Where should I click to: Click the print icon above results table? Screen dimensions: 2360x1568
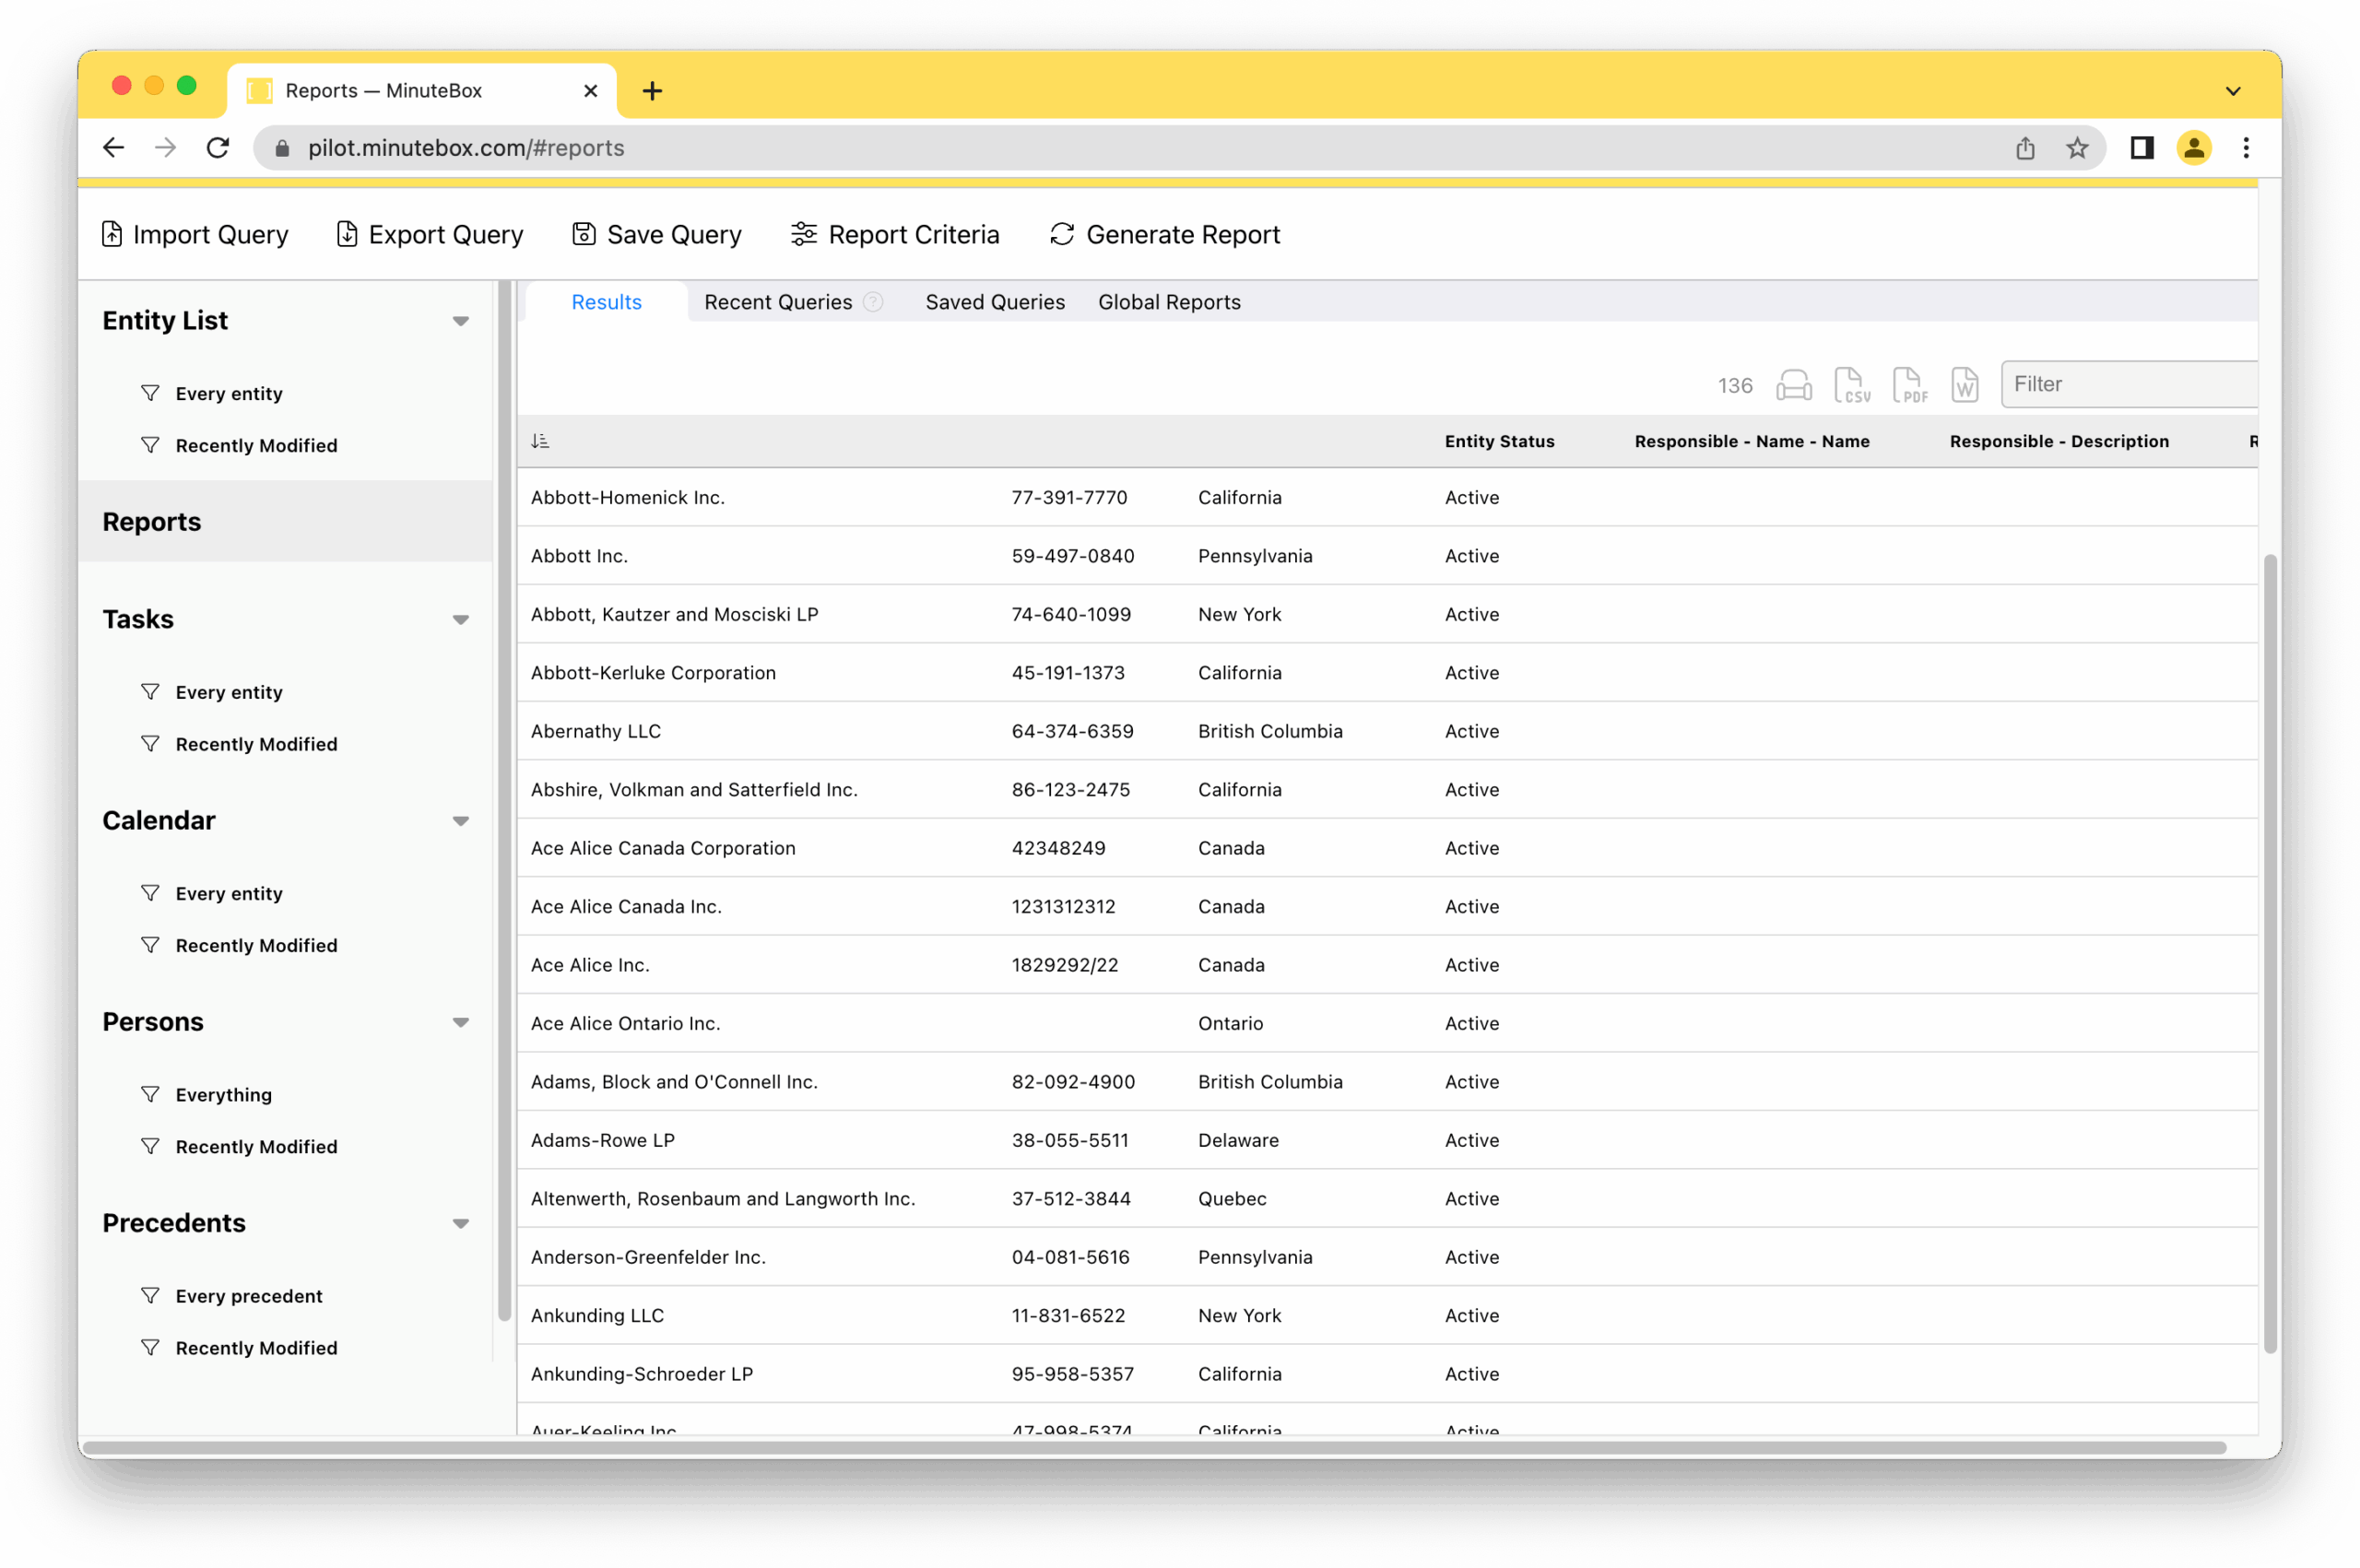click(1793, 385)
